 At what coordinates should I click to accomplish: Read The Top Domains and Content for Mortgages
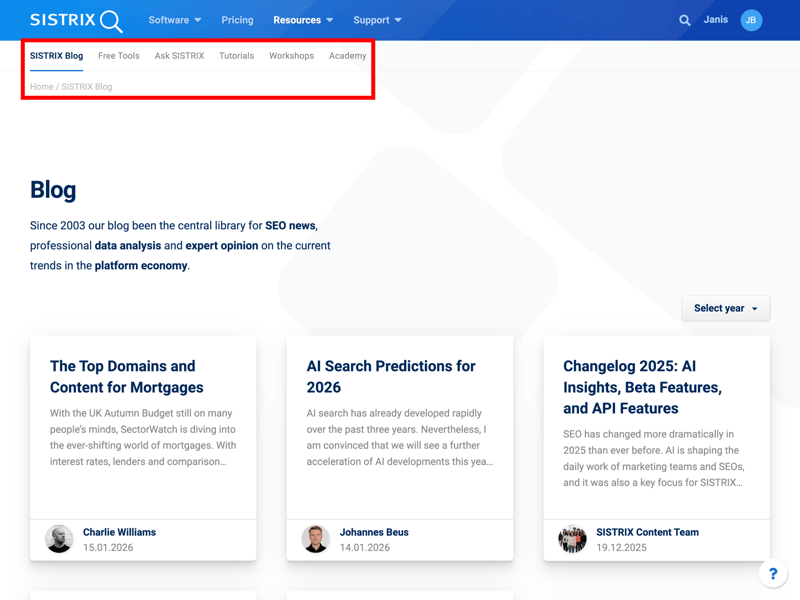(x=127, y=377)
